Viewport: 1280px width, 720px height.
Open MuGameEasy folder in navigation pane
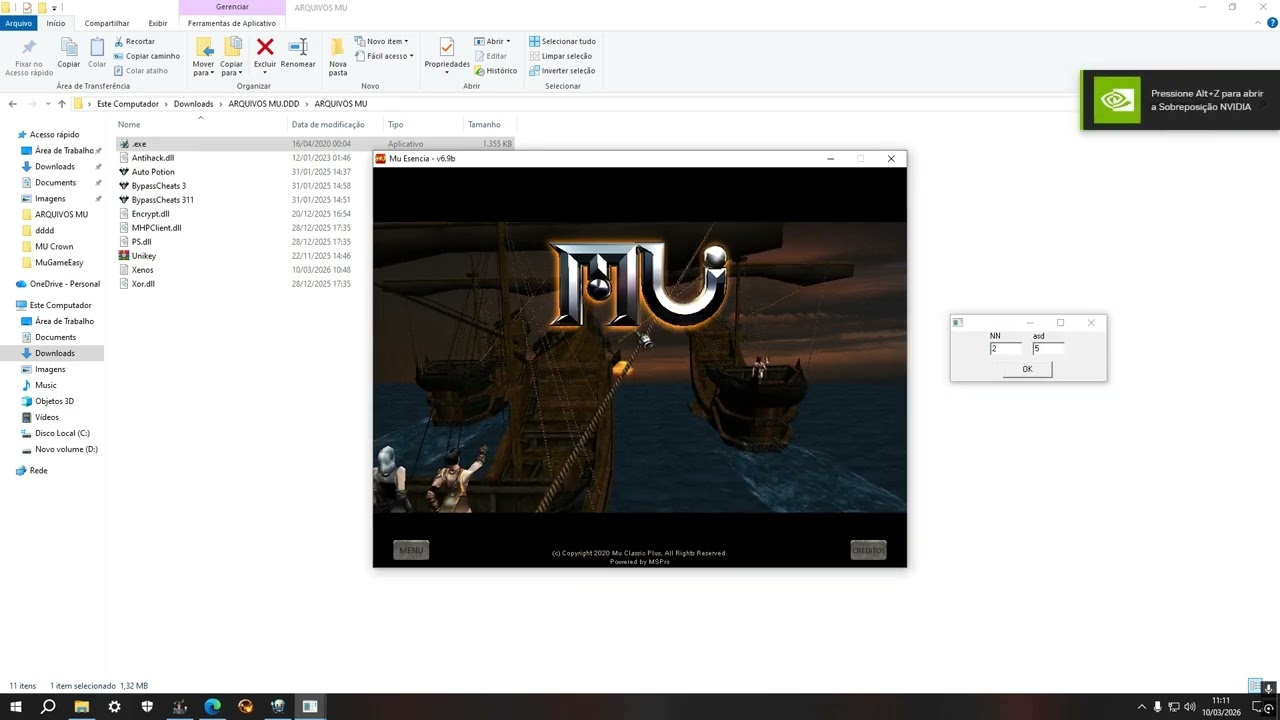pyautogui.click(x=59, y=262)
